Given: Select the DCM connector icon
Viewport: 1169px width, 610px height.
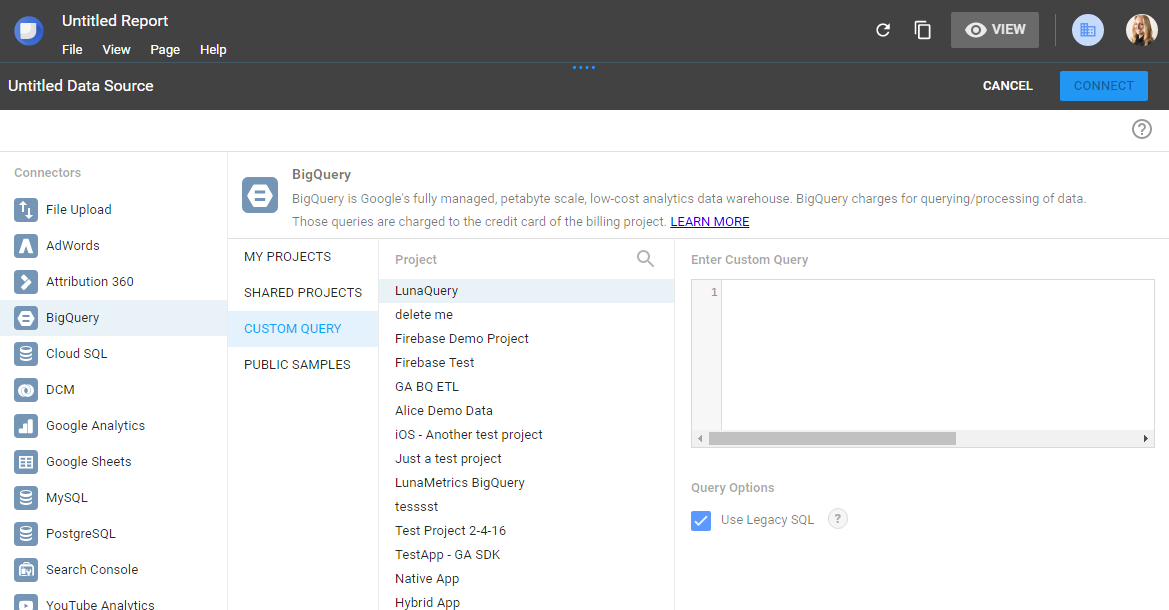Looking at the screenshot, I should pos(26,389).
